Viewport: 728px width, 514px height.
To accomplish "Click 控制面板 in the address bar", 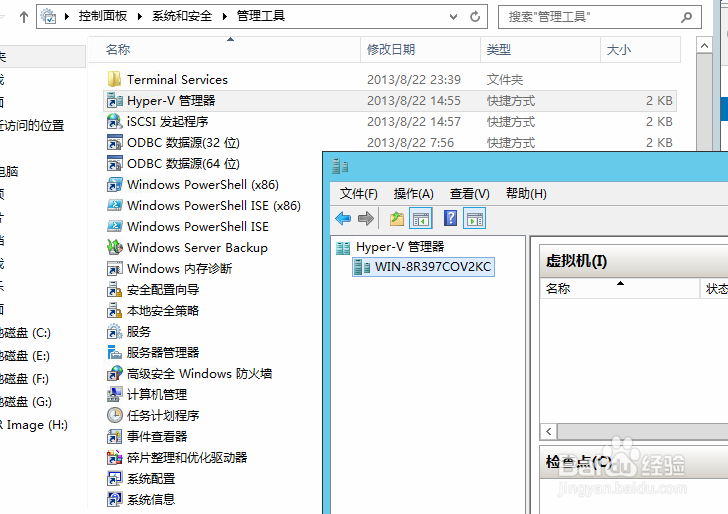I will click(x=103, y=16).
